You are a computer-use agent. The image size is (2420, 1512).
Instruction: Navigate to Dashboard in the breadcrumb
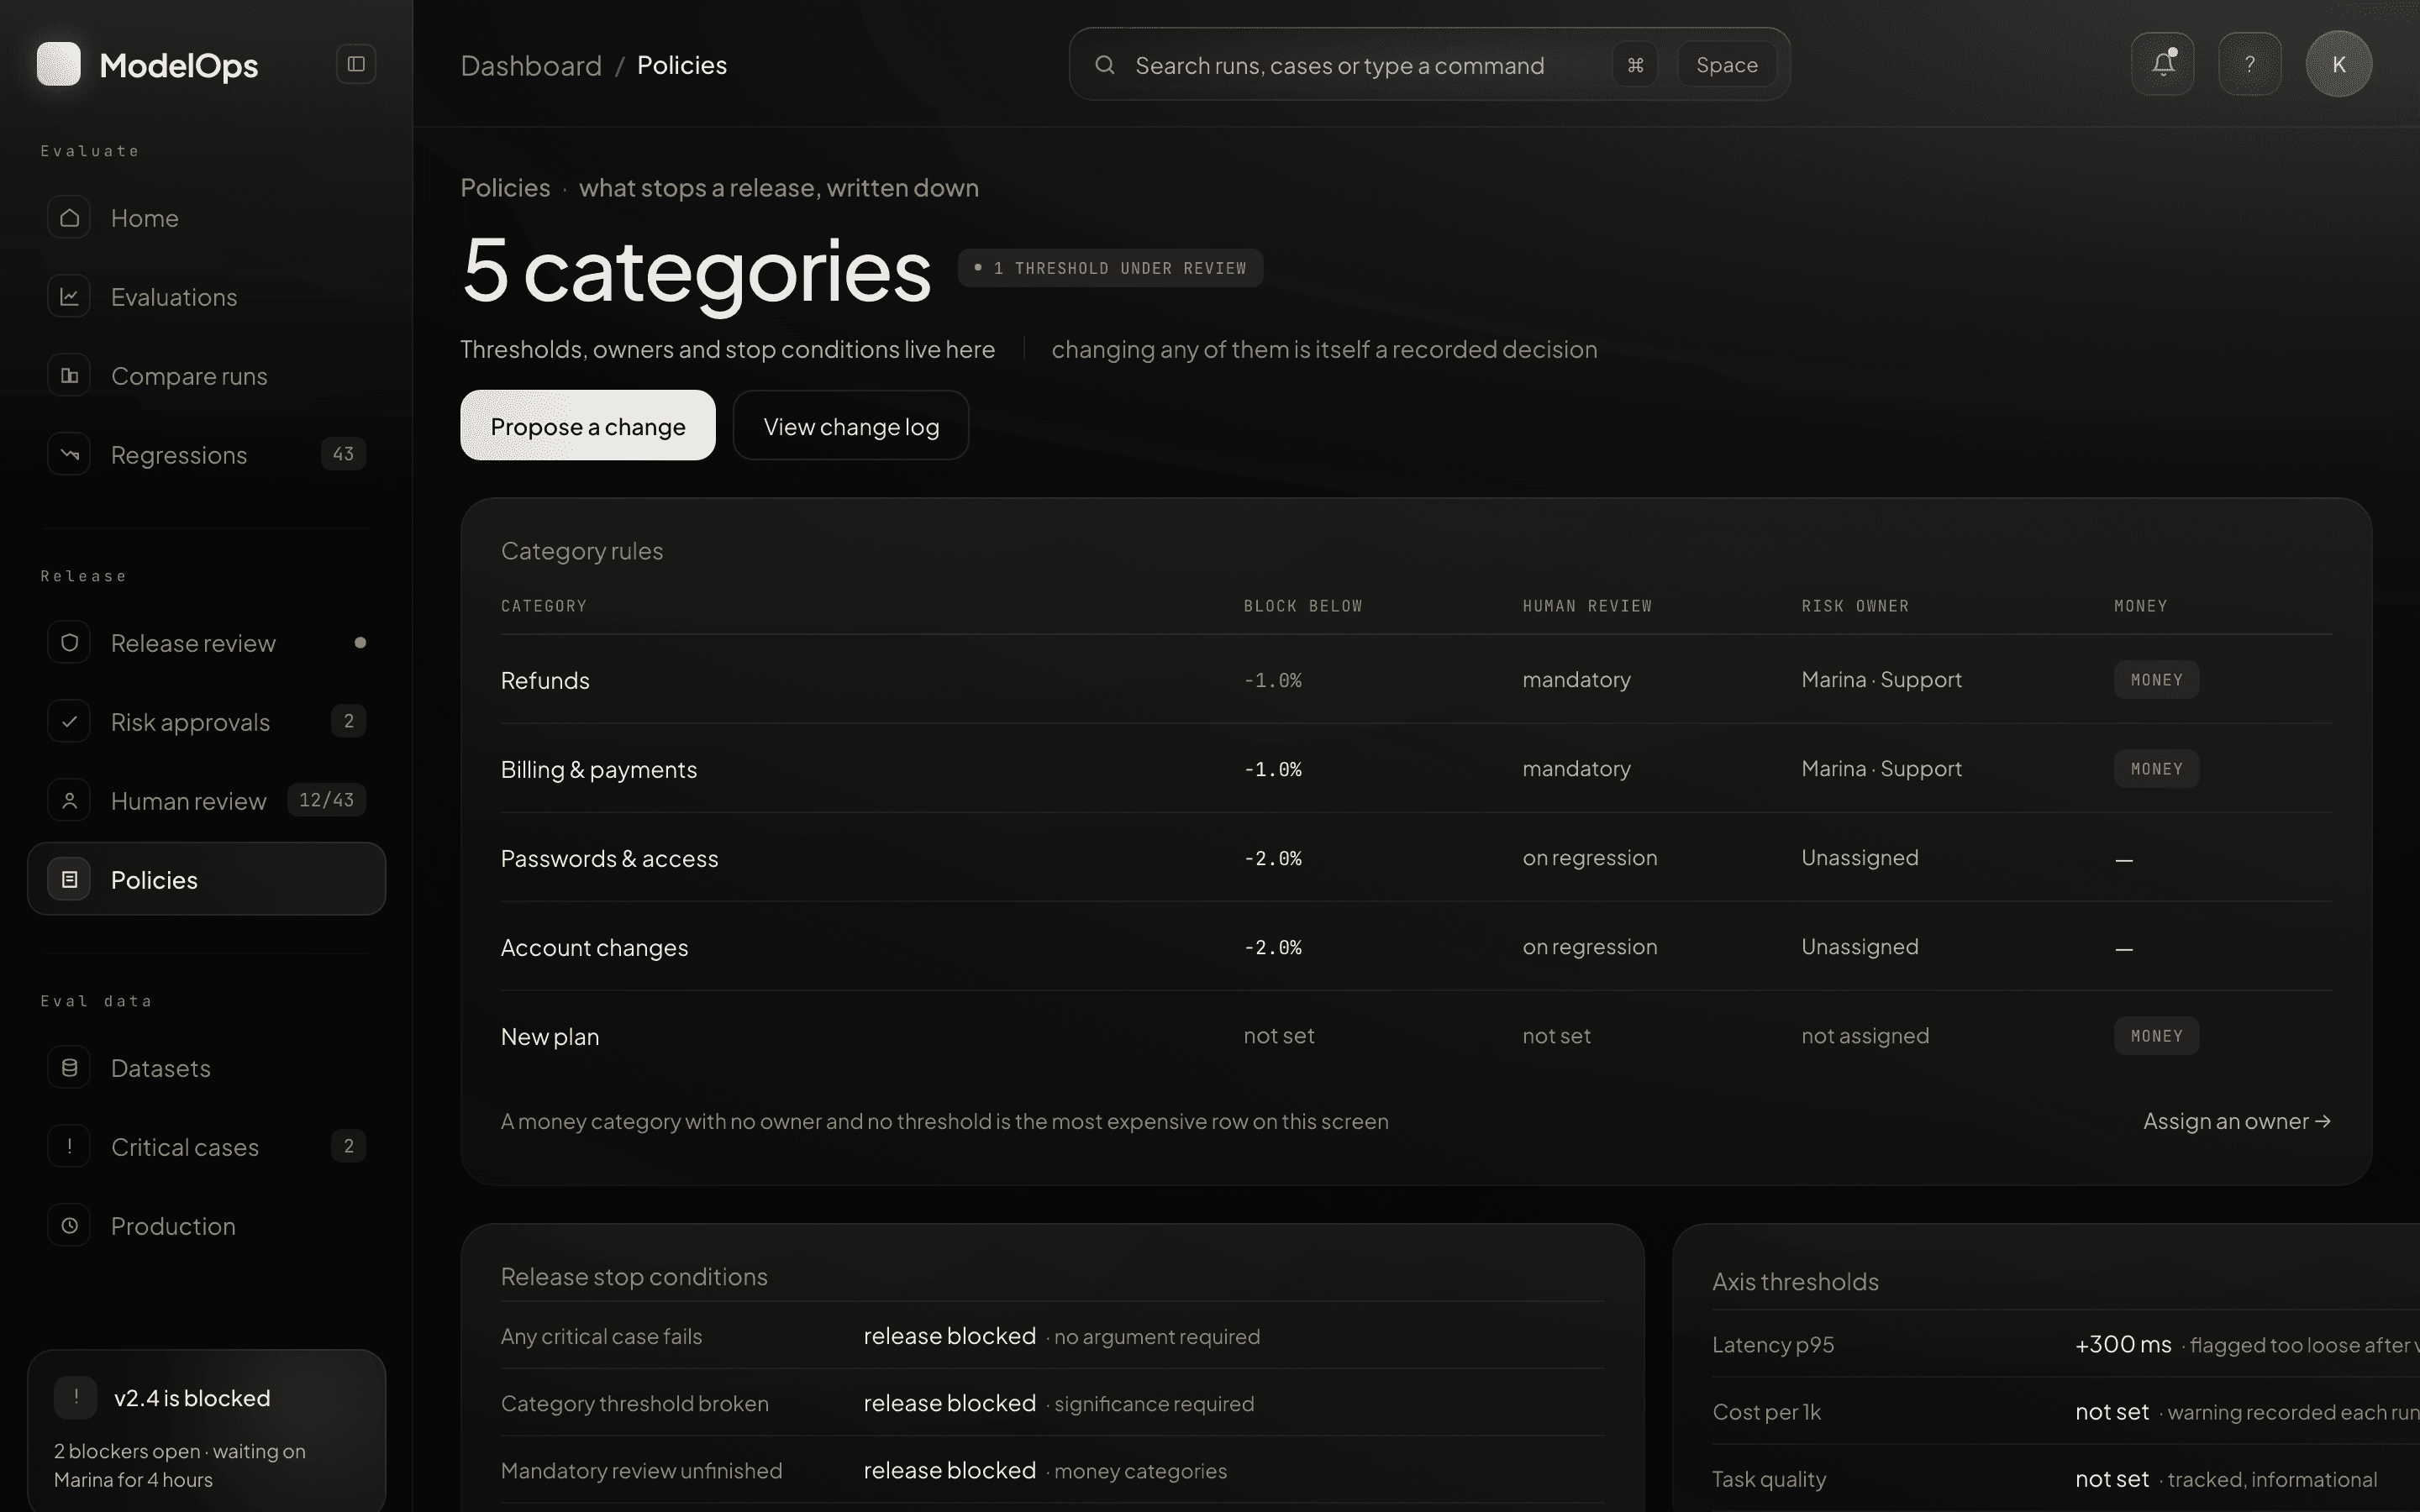point(531,65)
